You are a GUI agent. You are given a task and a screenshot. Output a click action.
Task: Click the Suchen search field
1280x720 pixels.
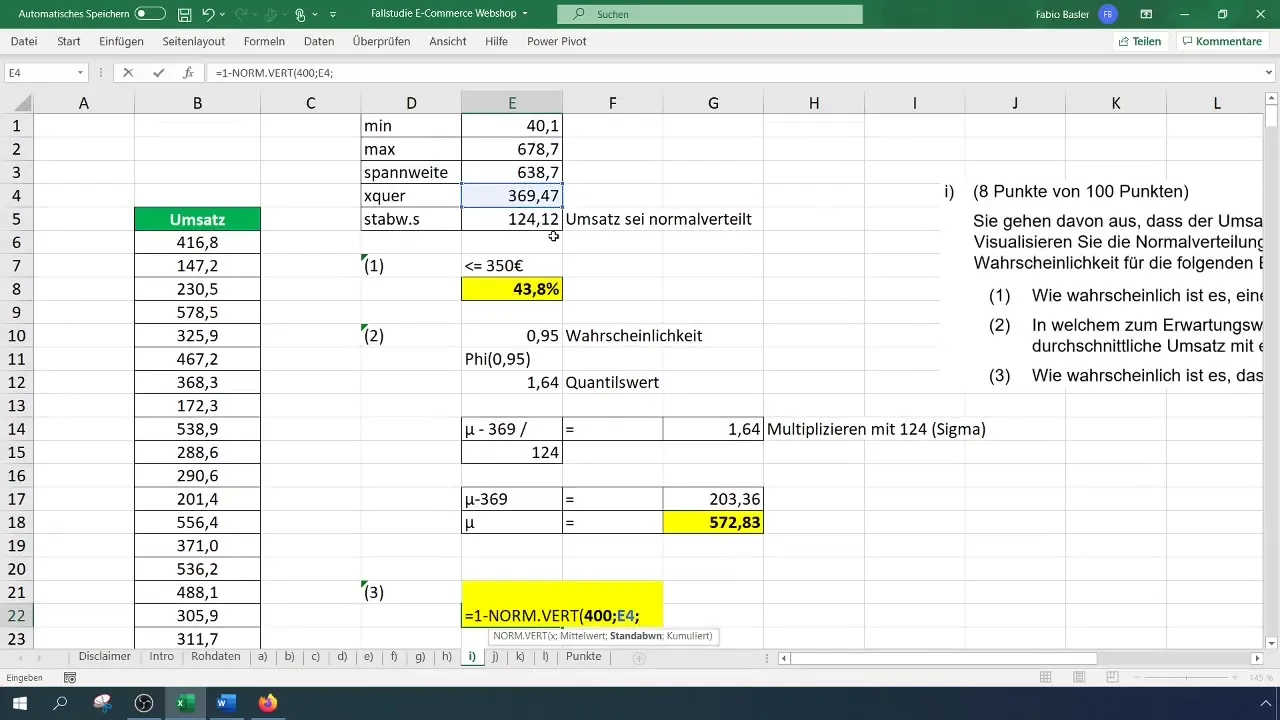tap(710, 15)
